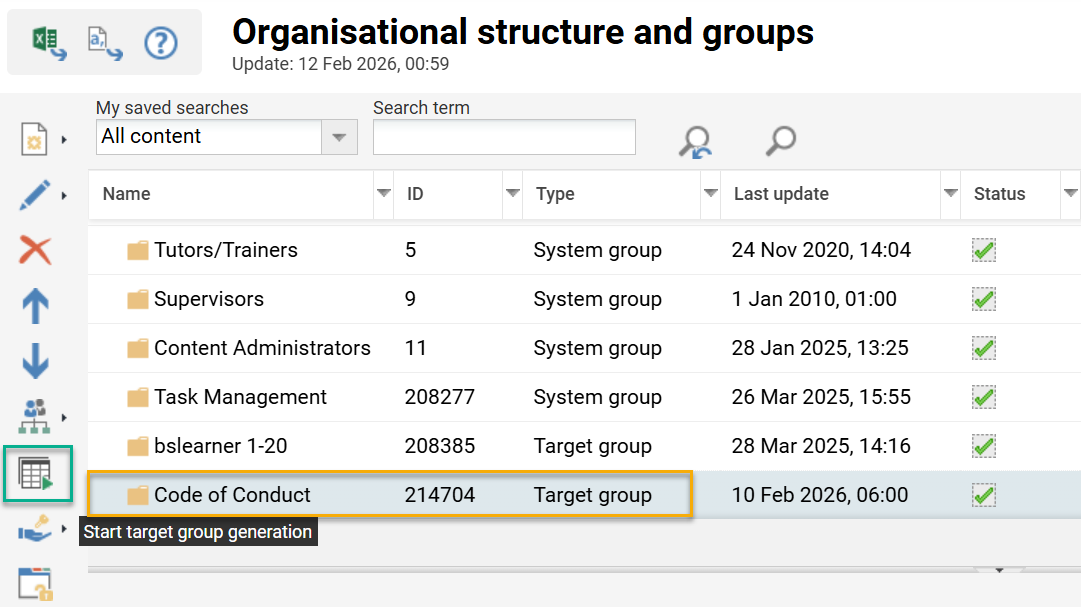
Task: Run the search with the magnifier button
Action: (x=781, y=141)
